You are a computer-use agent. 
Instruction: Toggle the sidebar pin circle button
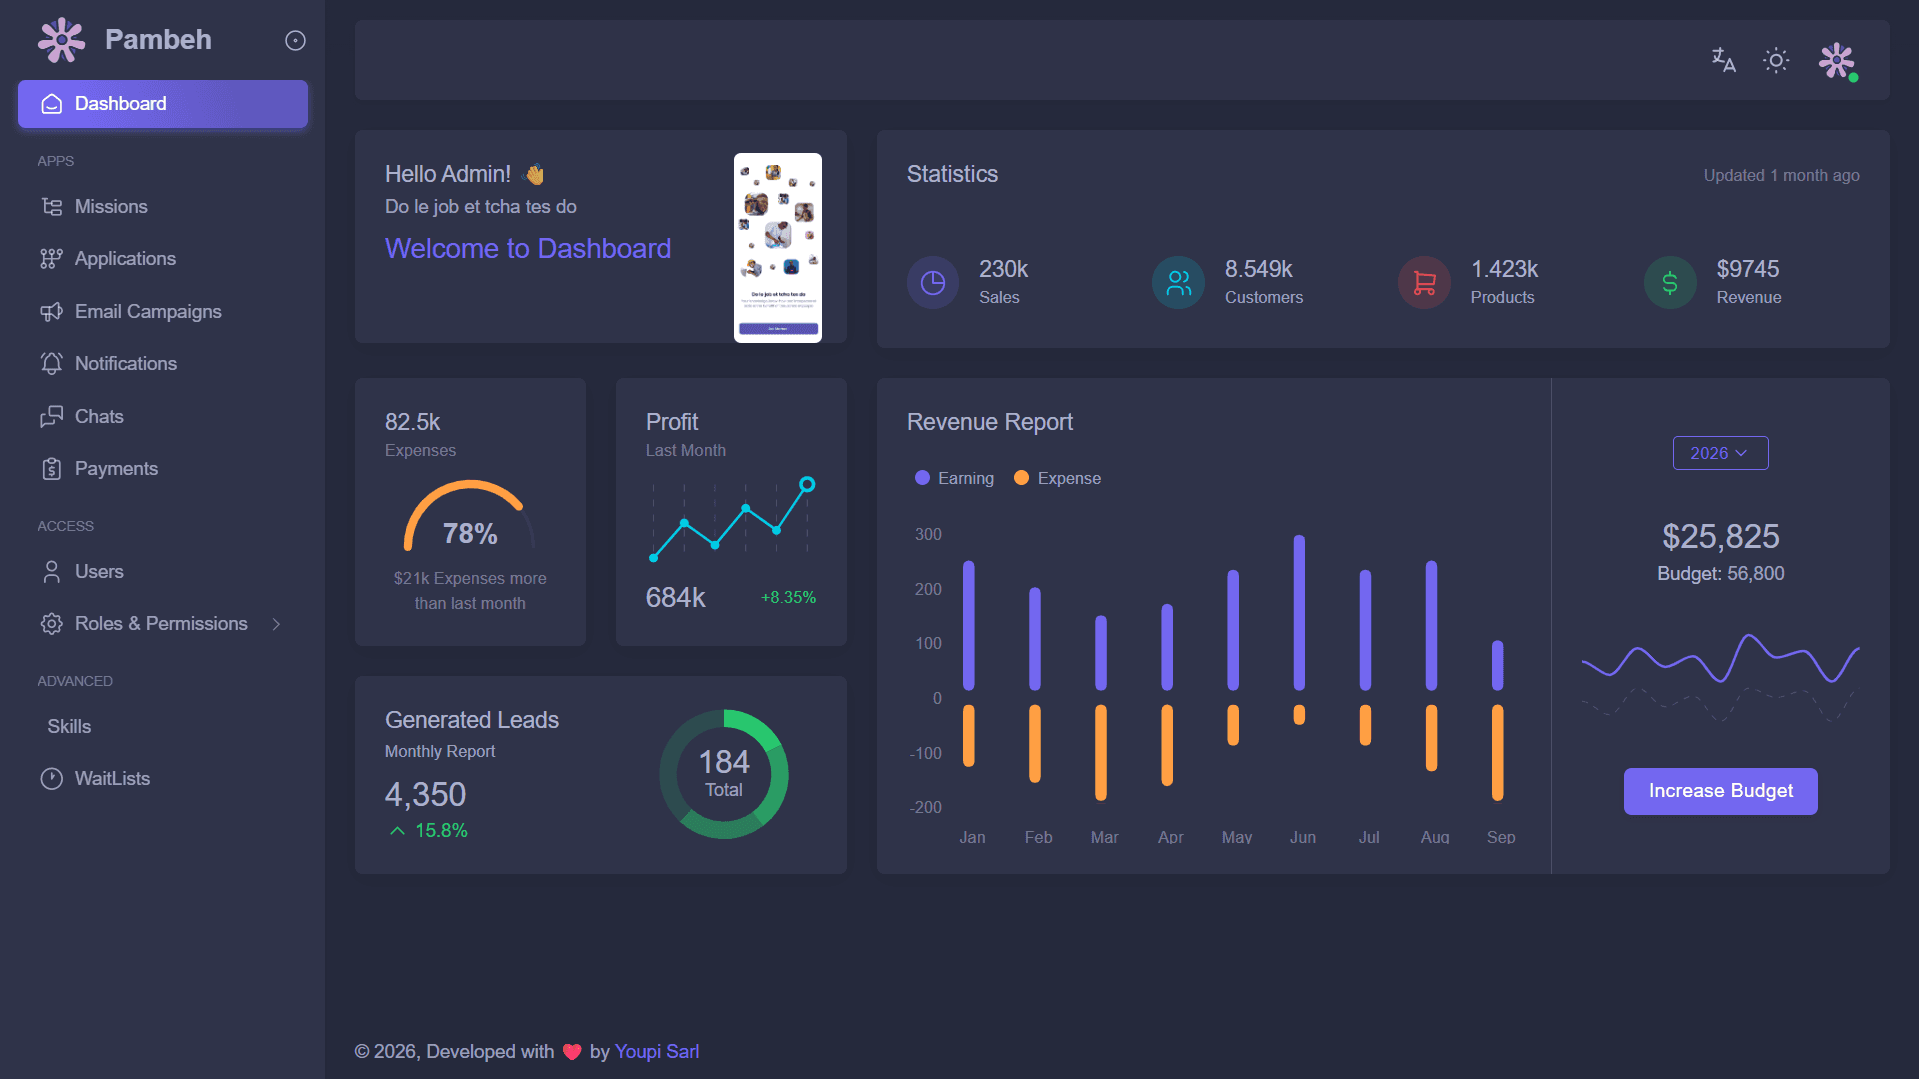[x=295, y=40]
